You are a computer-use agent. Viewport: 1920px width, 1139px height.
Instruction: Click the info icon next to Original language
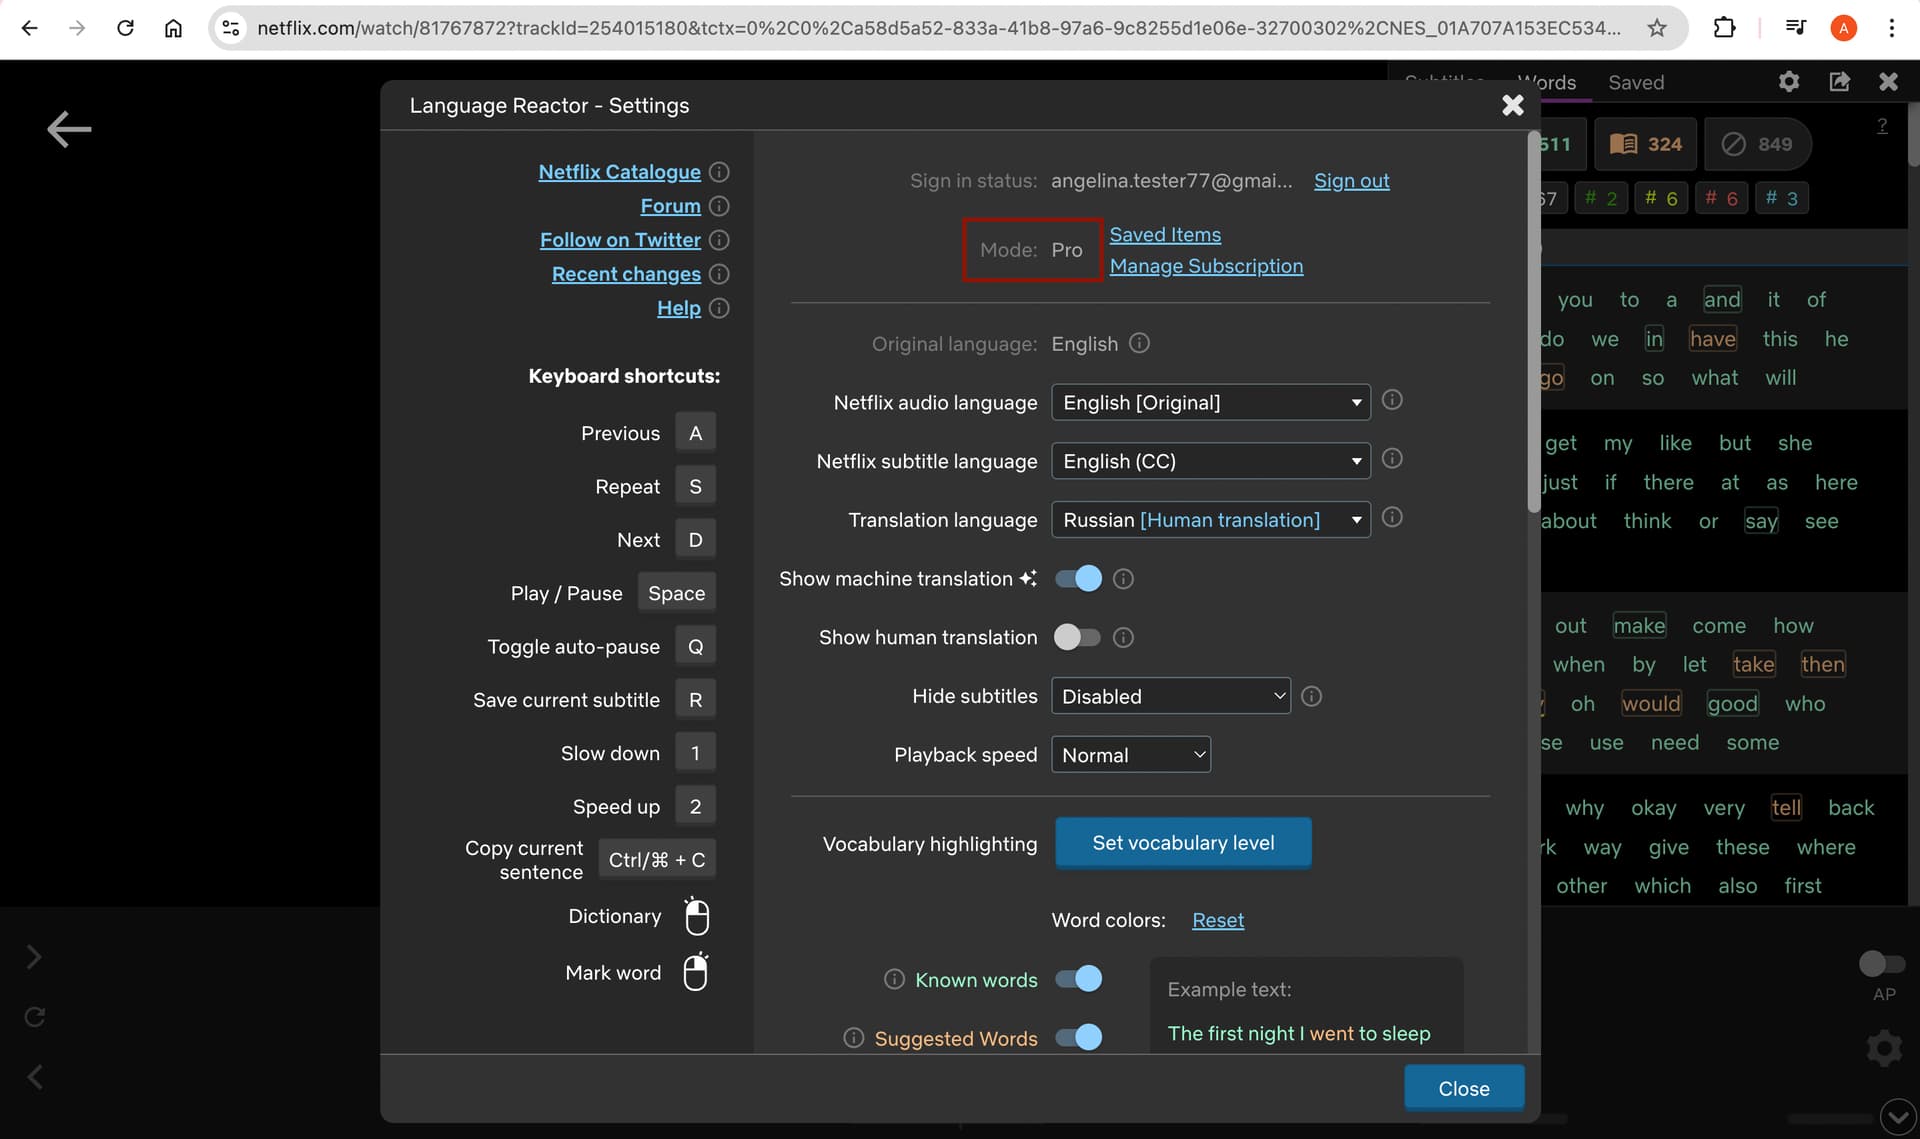click(1139, 344)
